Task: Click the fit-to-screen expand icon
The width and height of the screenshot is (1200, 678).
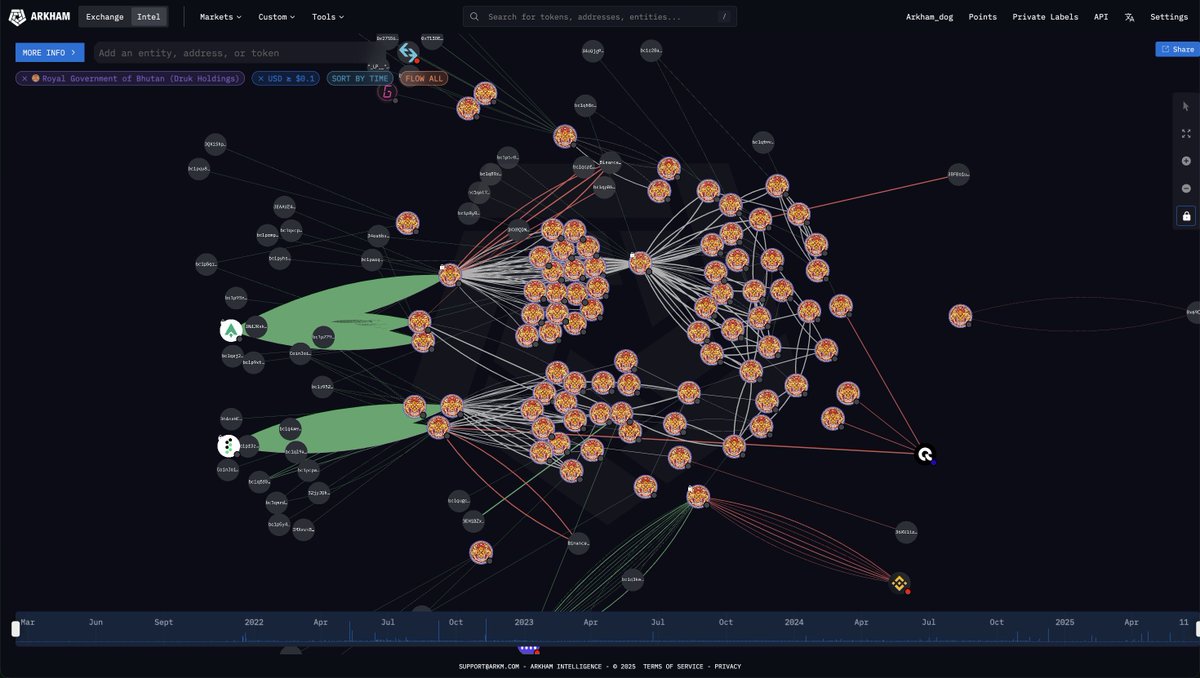Action: coord(1186,133)
